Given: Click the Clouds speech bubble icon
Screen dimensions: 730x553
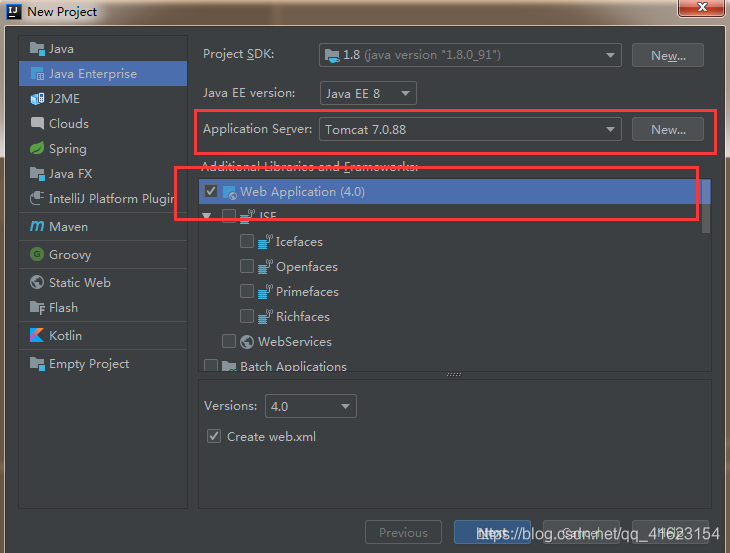Looking at the screenshot, I should [37, 123].
